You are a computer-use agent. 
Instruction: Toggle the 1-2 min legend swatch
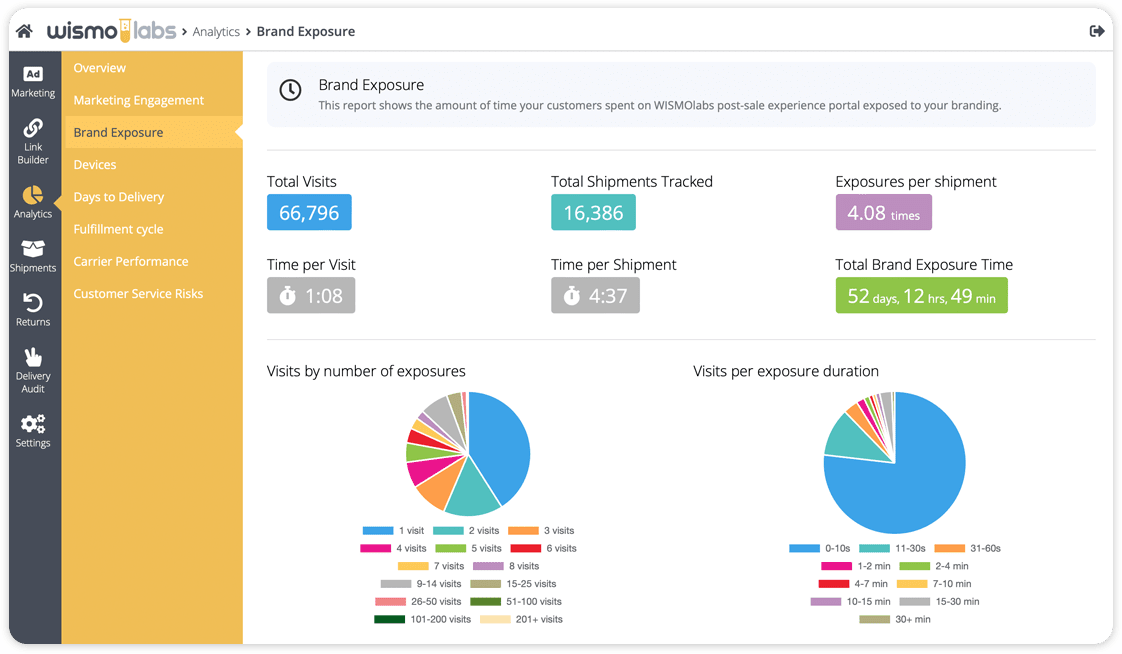(x=836, y=566)
